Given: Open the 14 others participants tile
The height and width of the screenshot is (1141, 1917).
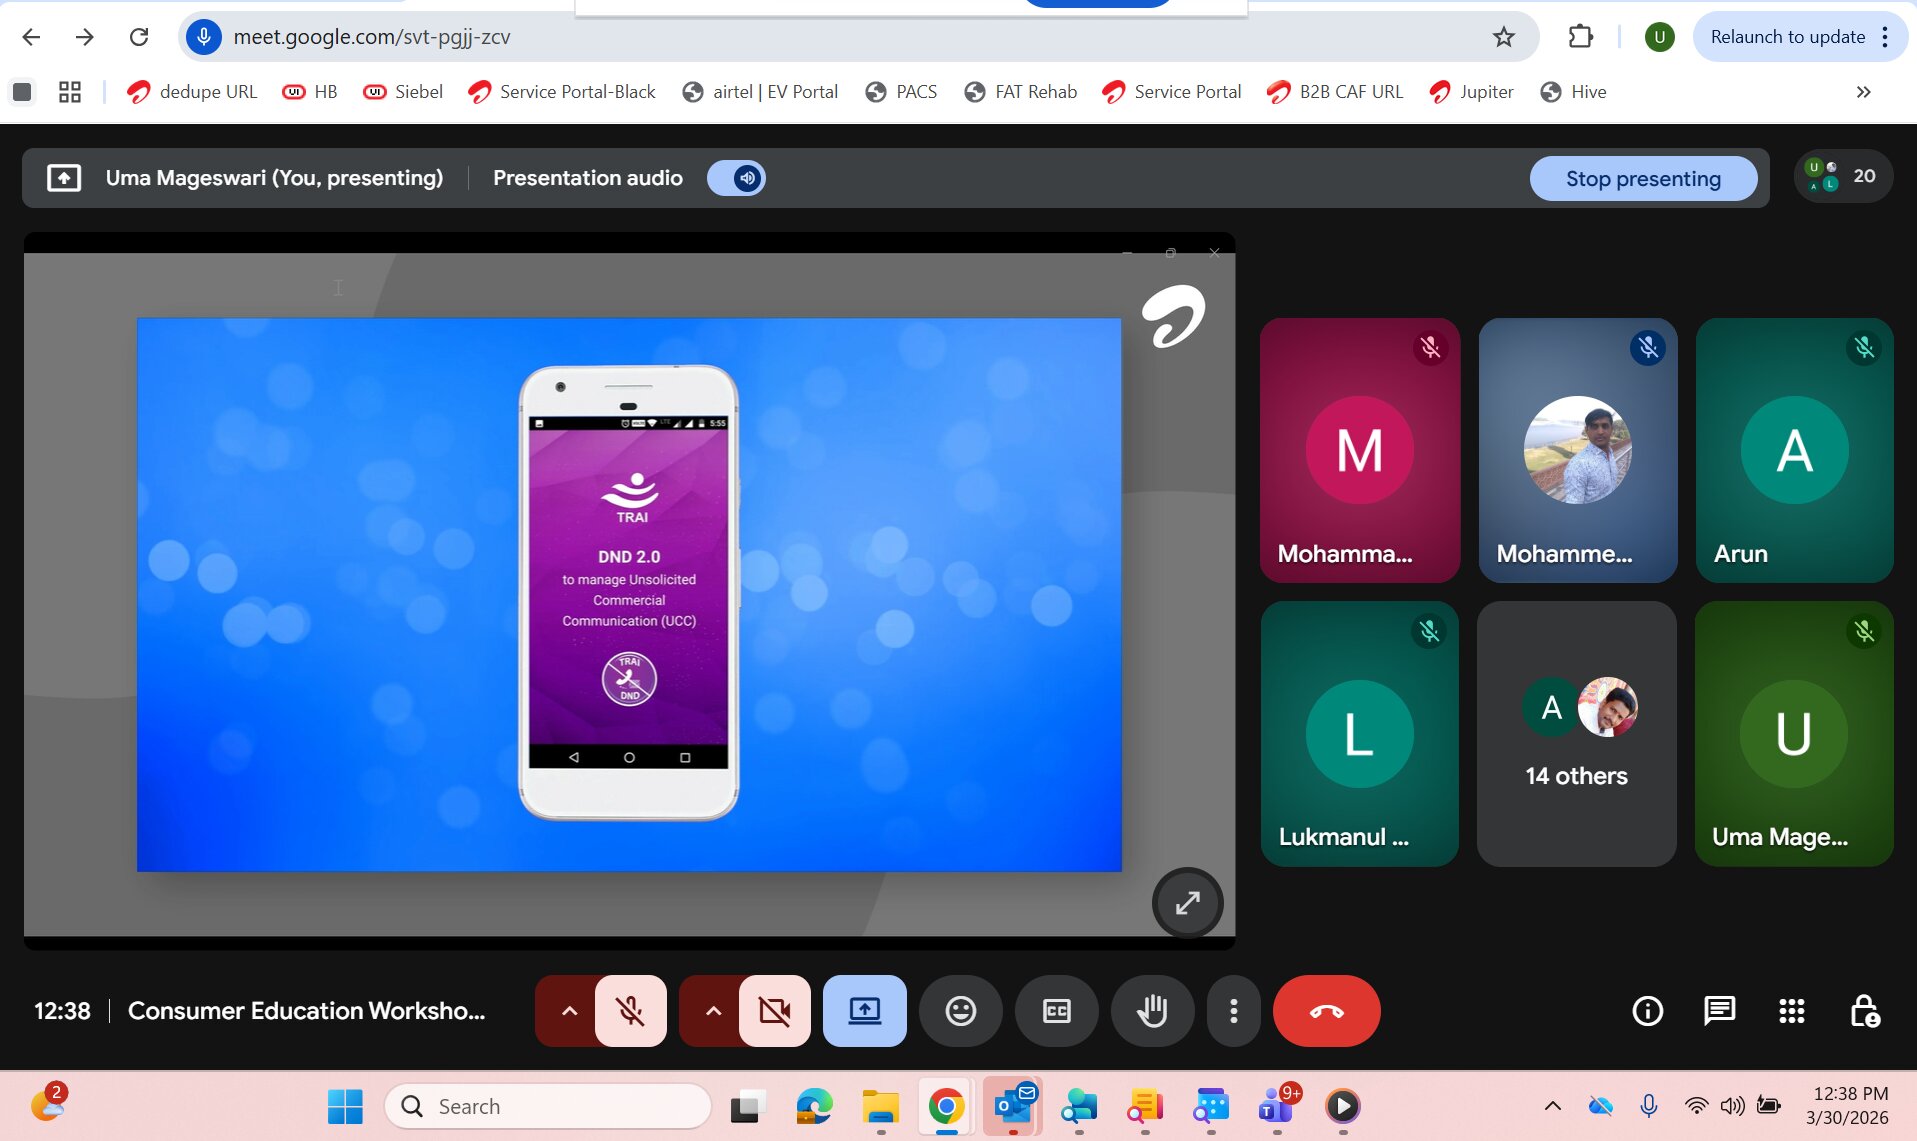Looking at the screenshot, I should coord(1576,734).
